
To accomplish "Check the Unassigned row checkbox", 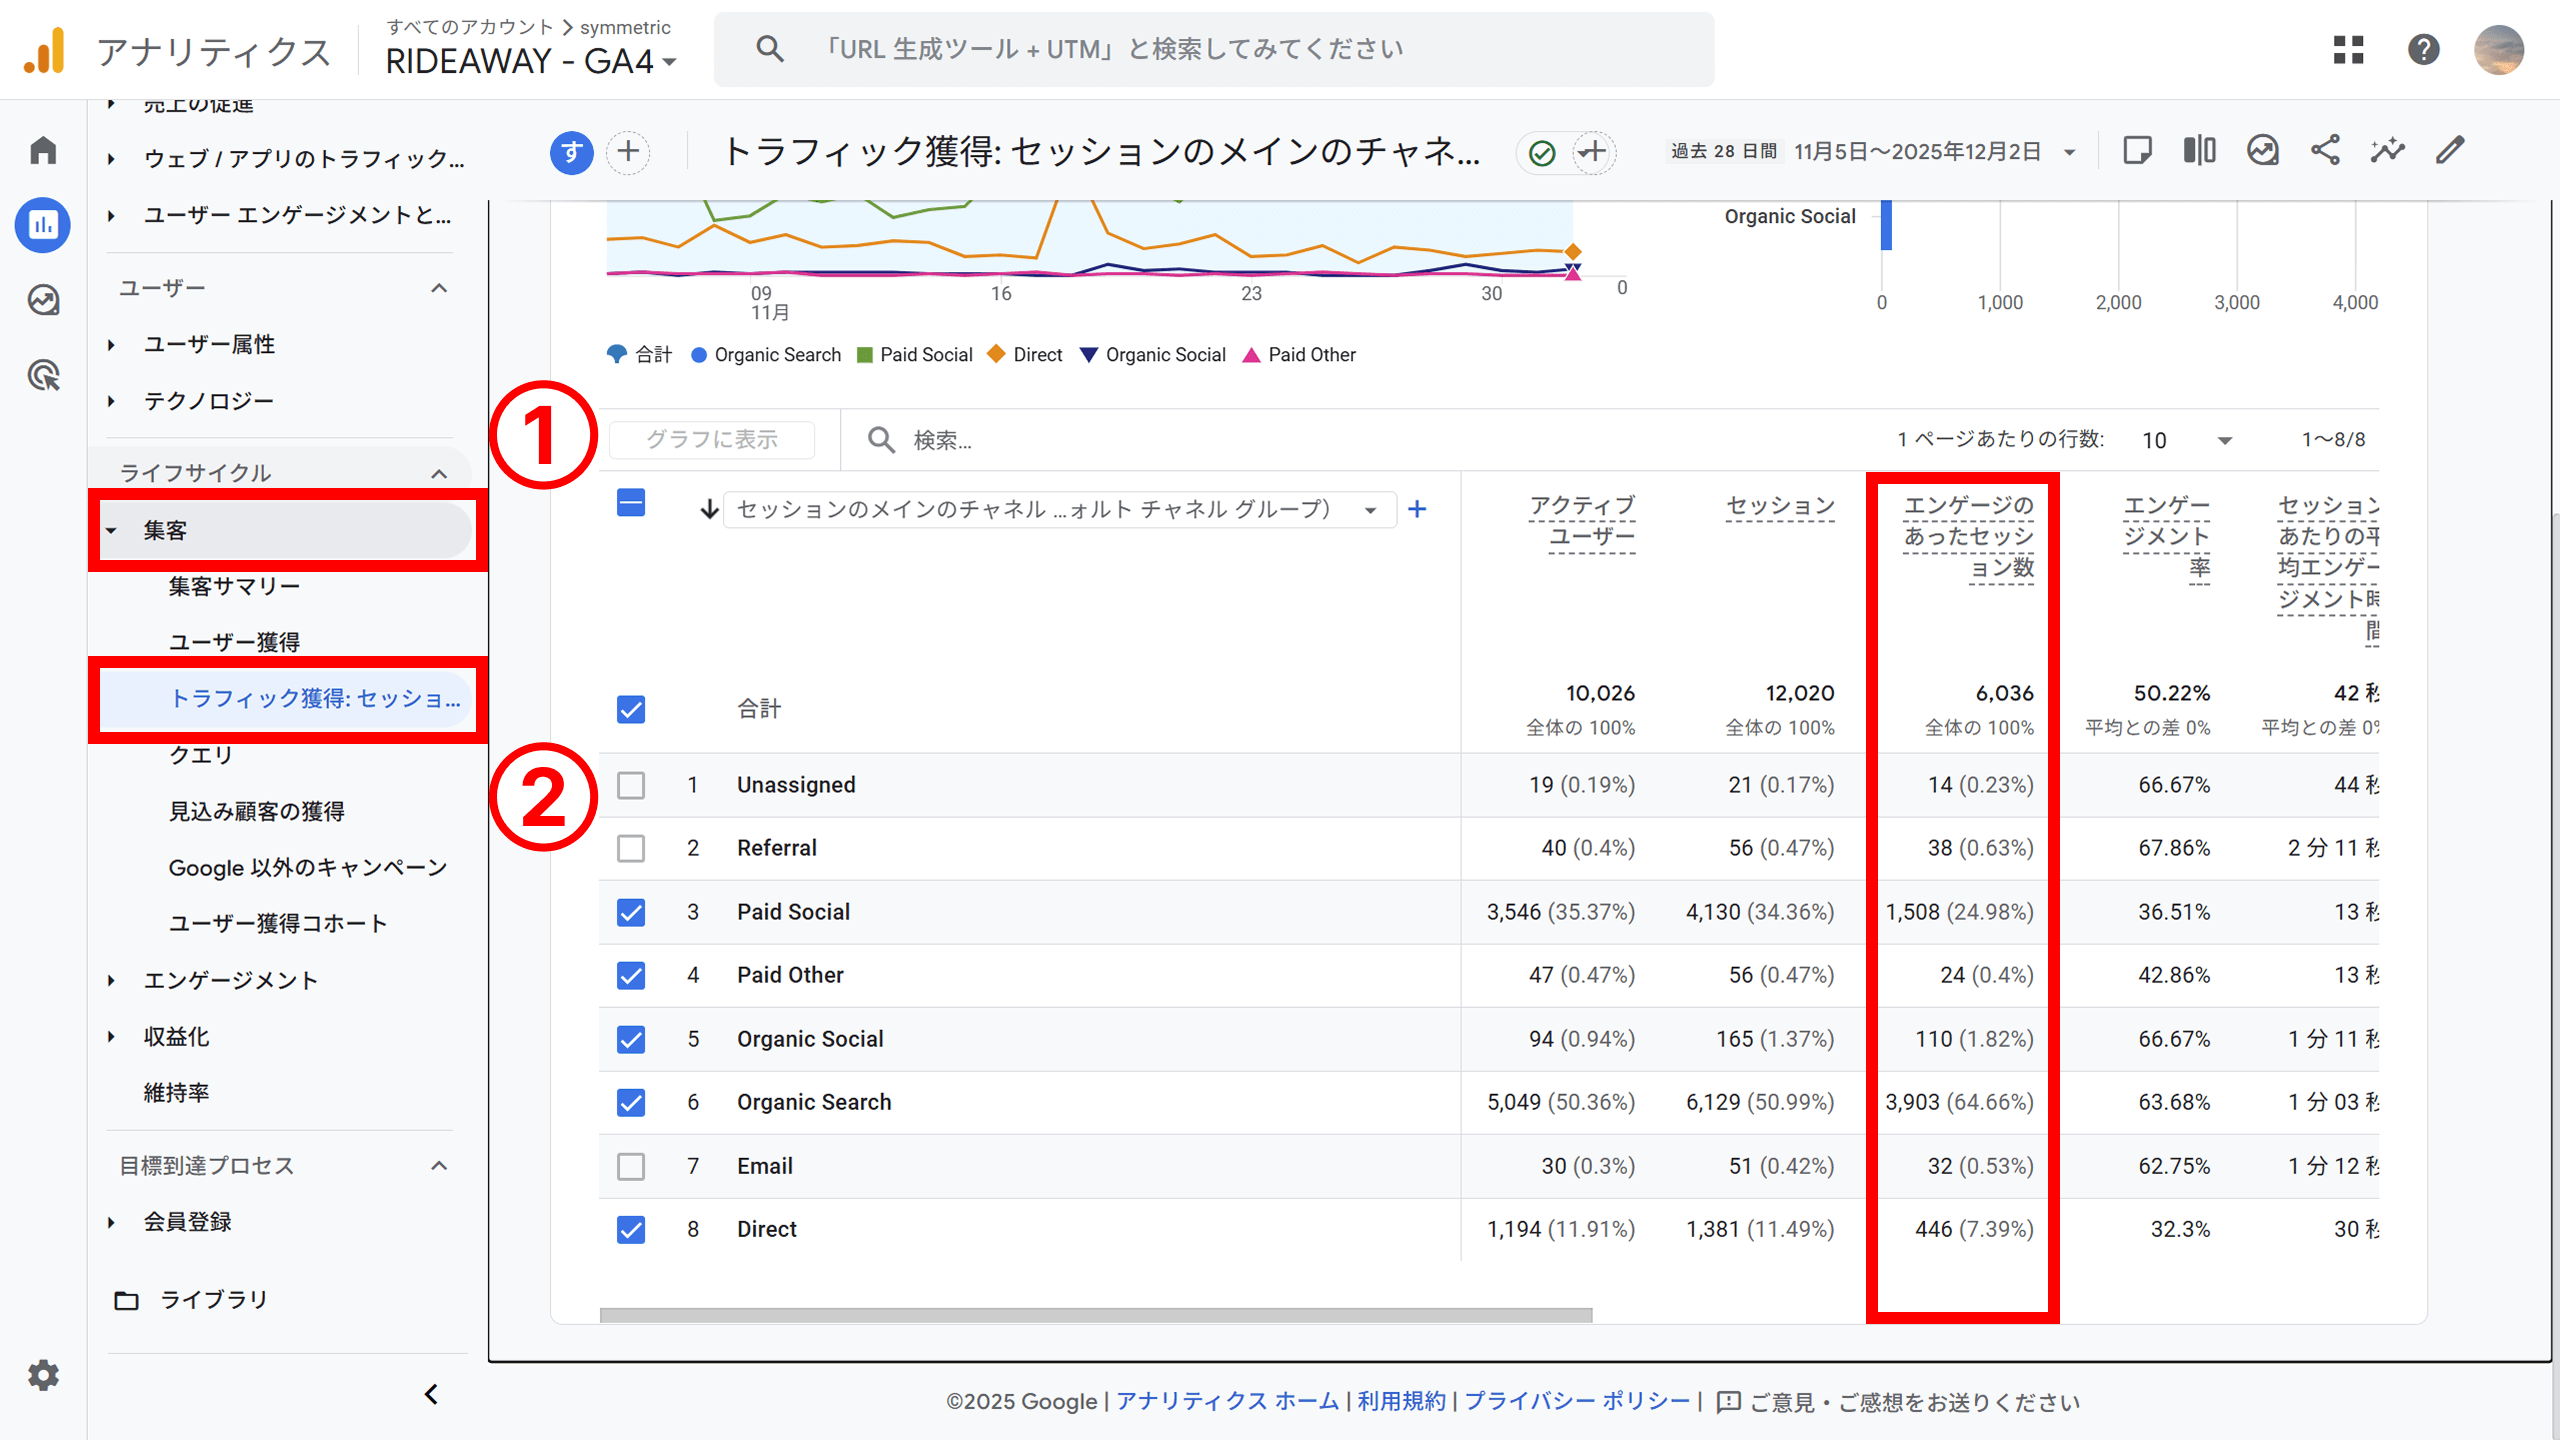I will tap(631, 785).
